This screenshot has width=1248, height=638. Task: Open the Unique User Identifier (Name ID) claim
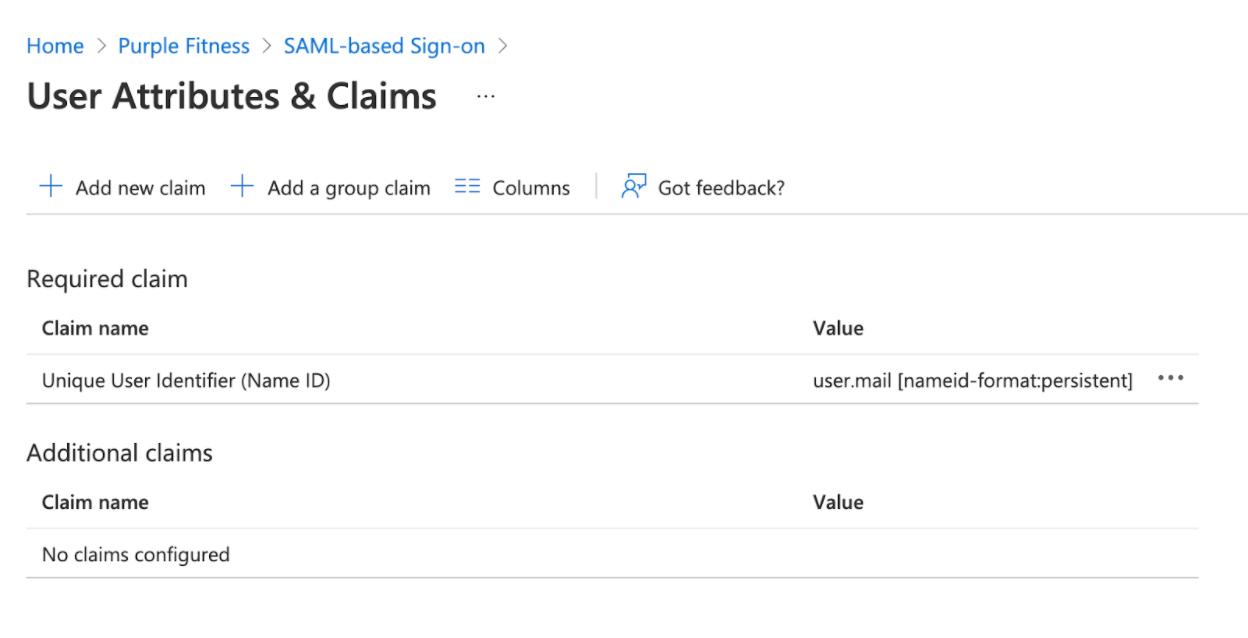(186, 380)
